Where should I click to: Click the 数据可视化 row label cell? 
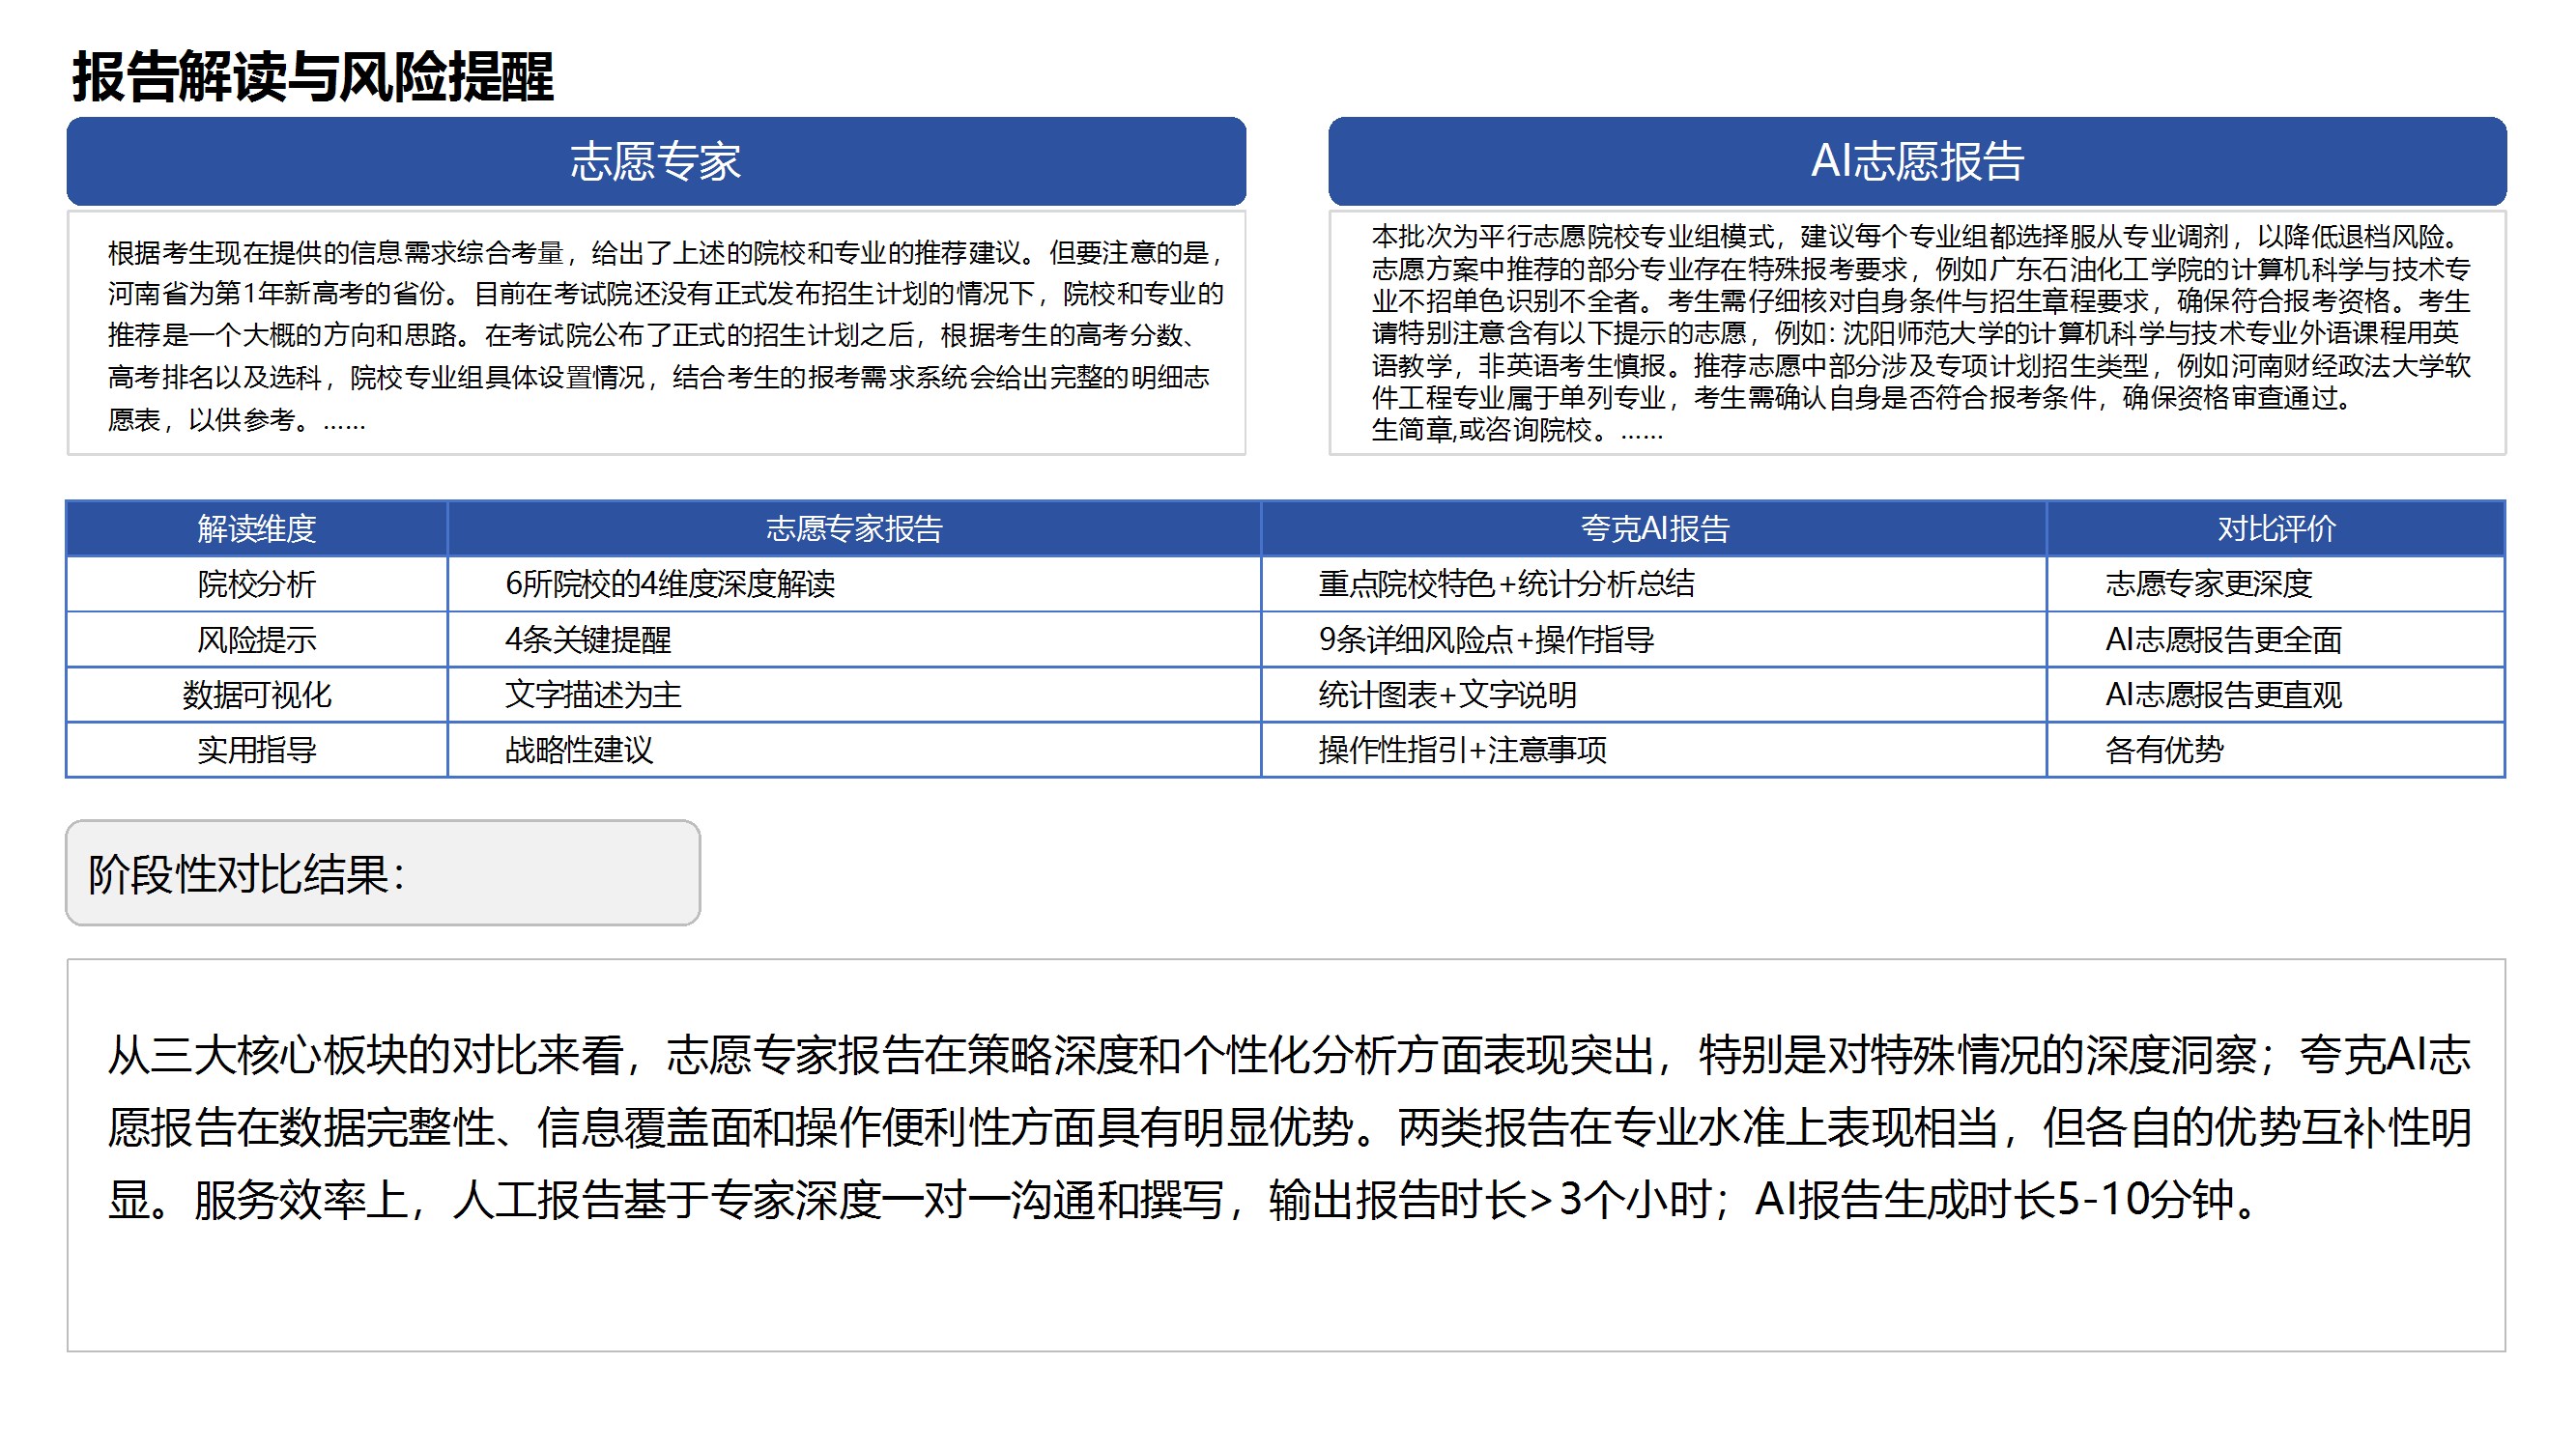[x=256, y=695]
